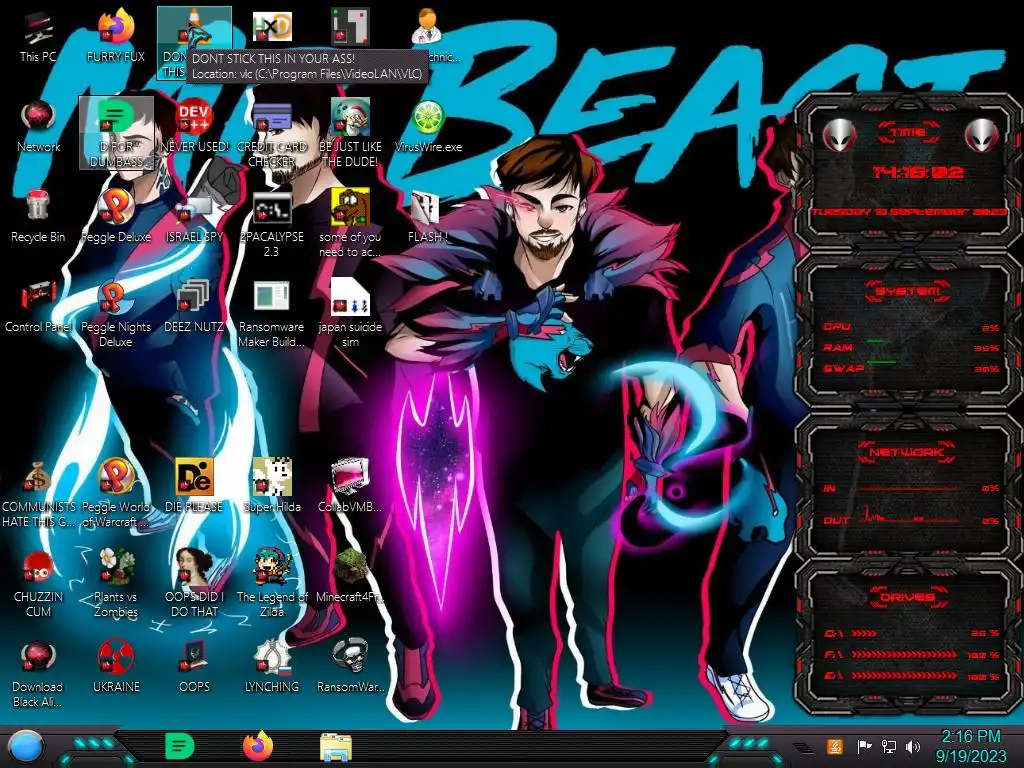The height and width of the screenshot is (768, 1024).
Task: Launch Peggle Nights Deluxe shortcut
Action: tap(116, 313)
